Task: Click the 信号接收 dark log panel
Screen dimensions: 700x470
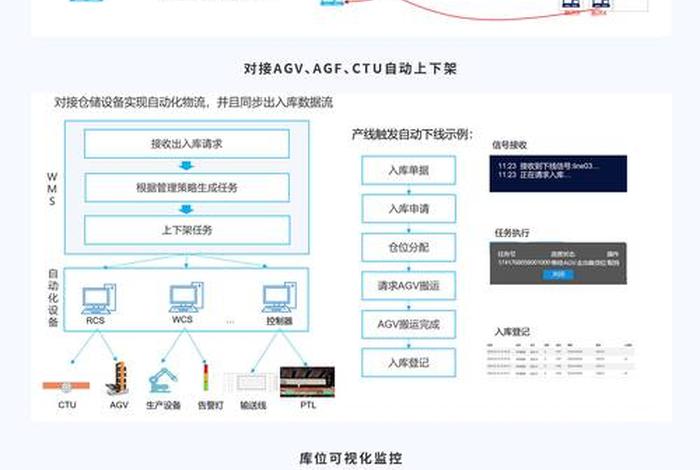Action: (558, 174)
